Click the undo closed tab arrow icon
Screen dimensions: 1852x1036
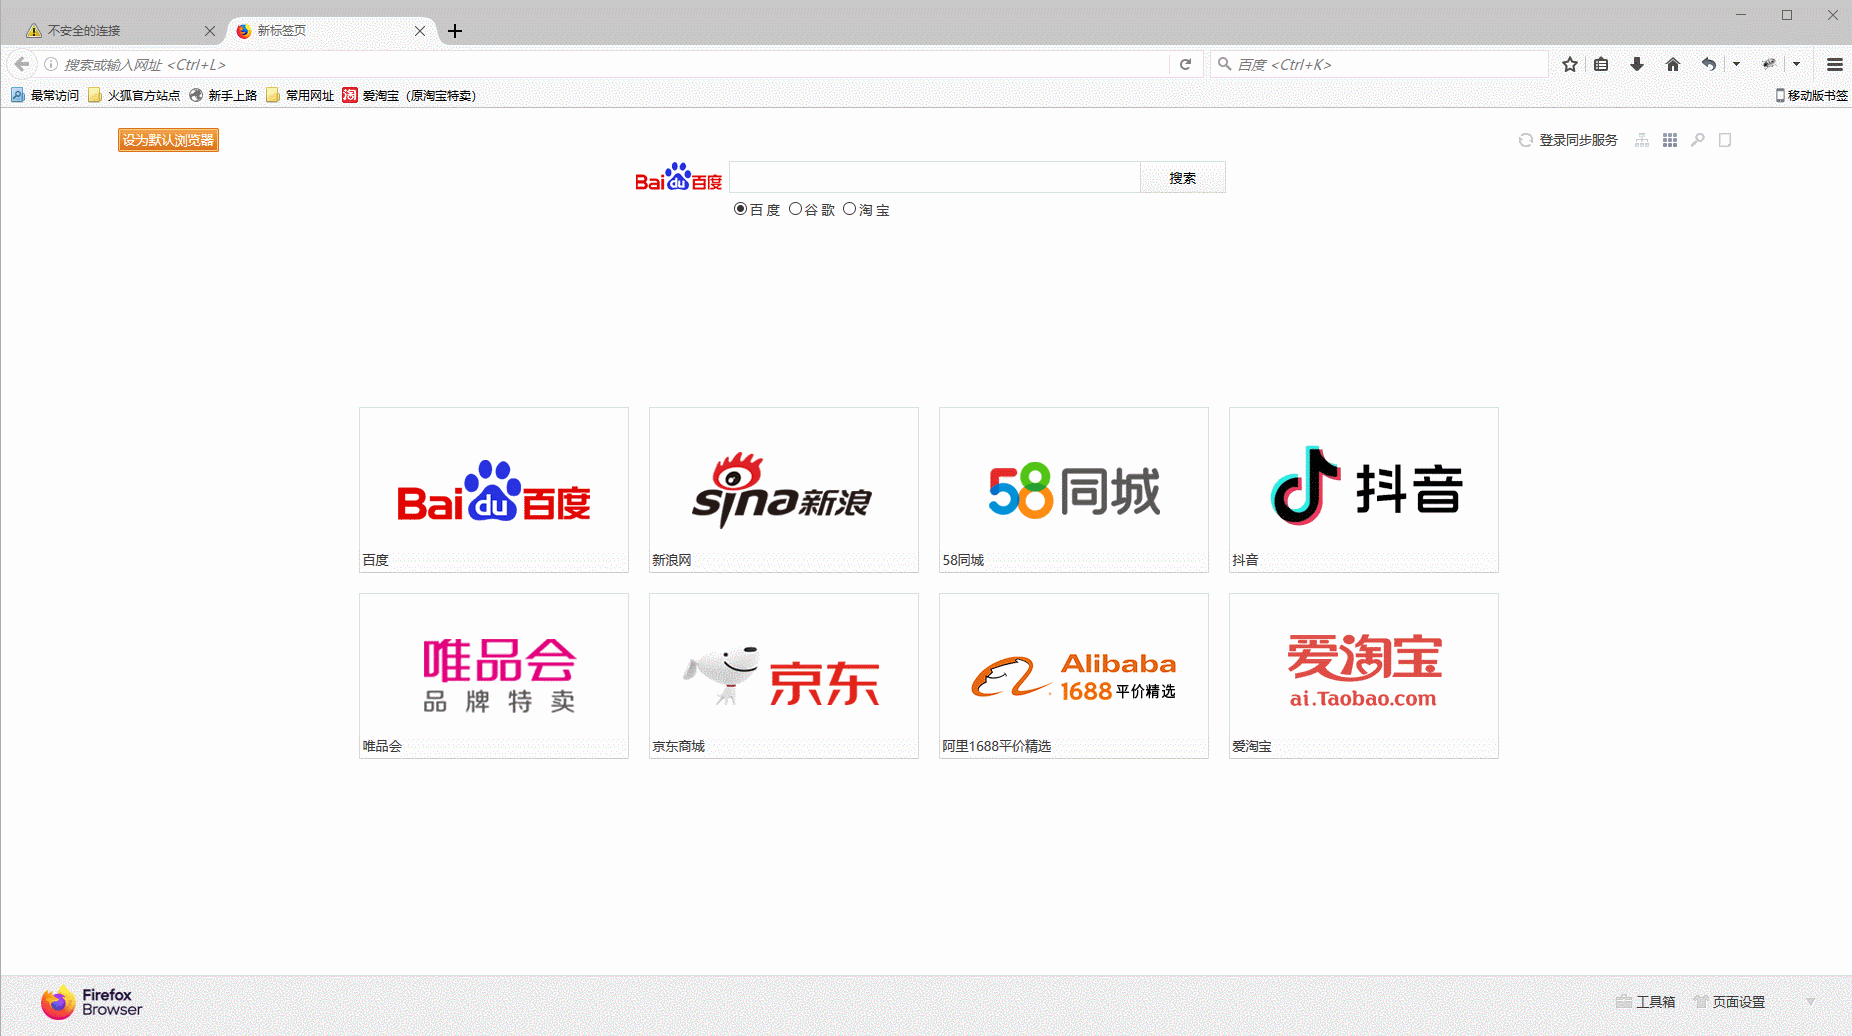point(1709,64)
